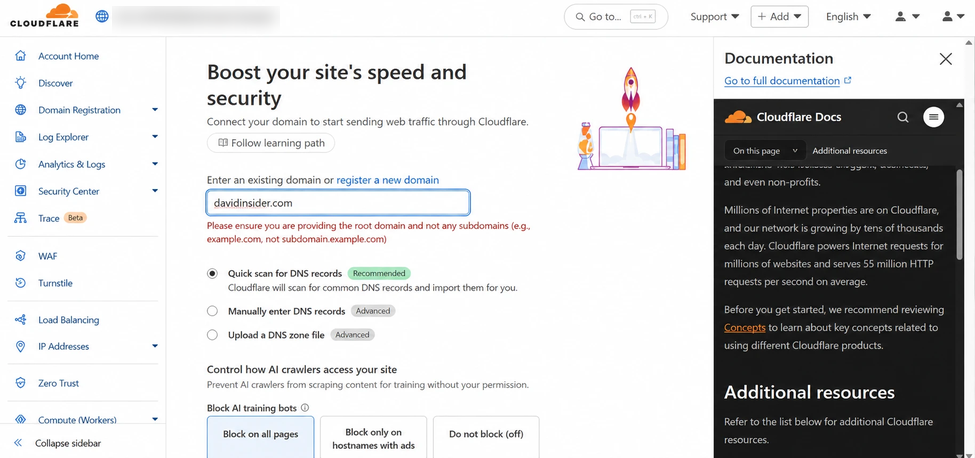Click the Cloudflare Docs cloud logo
Screen dimensions: 975x458
pos(738,117)
